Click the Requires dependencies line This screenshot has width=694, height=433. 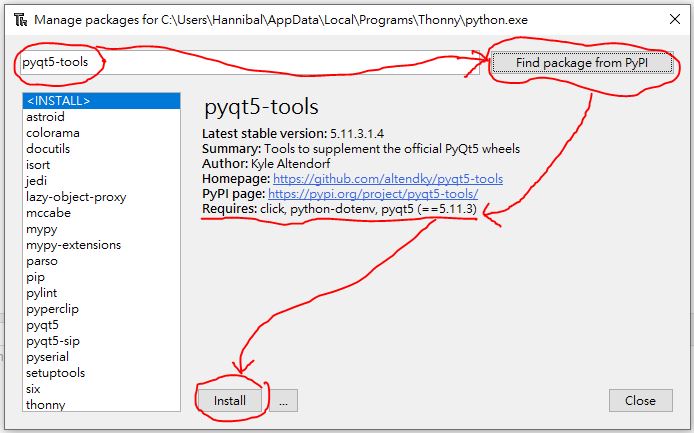pyautogui.click(x=339, y=209)
